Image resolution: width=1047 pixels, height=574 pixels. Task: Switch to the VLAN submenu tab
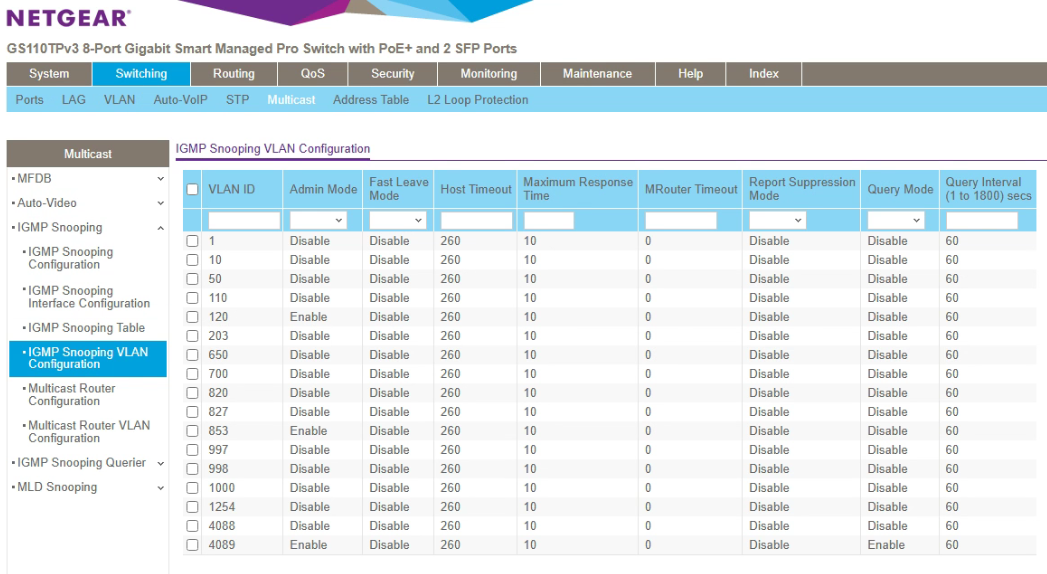click(119, 100)
